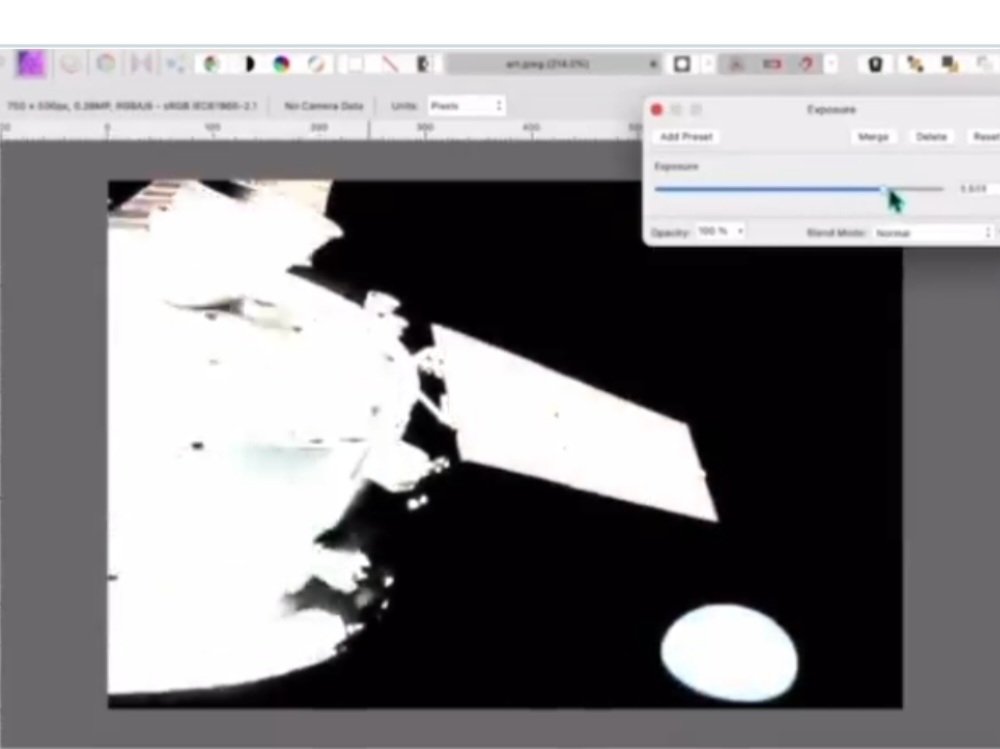The height and width of the screenshot is (749, 1000).
Task: Open the Develop persona icon
Action: (105, 64)
